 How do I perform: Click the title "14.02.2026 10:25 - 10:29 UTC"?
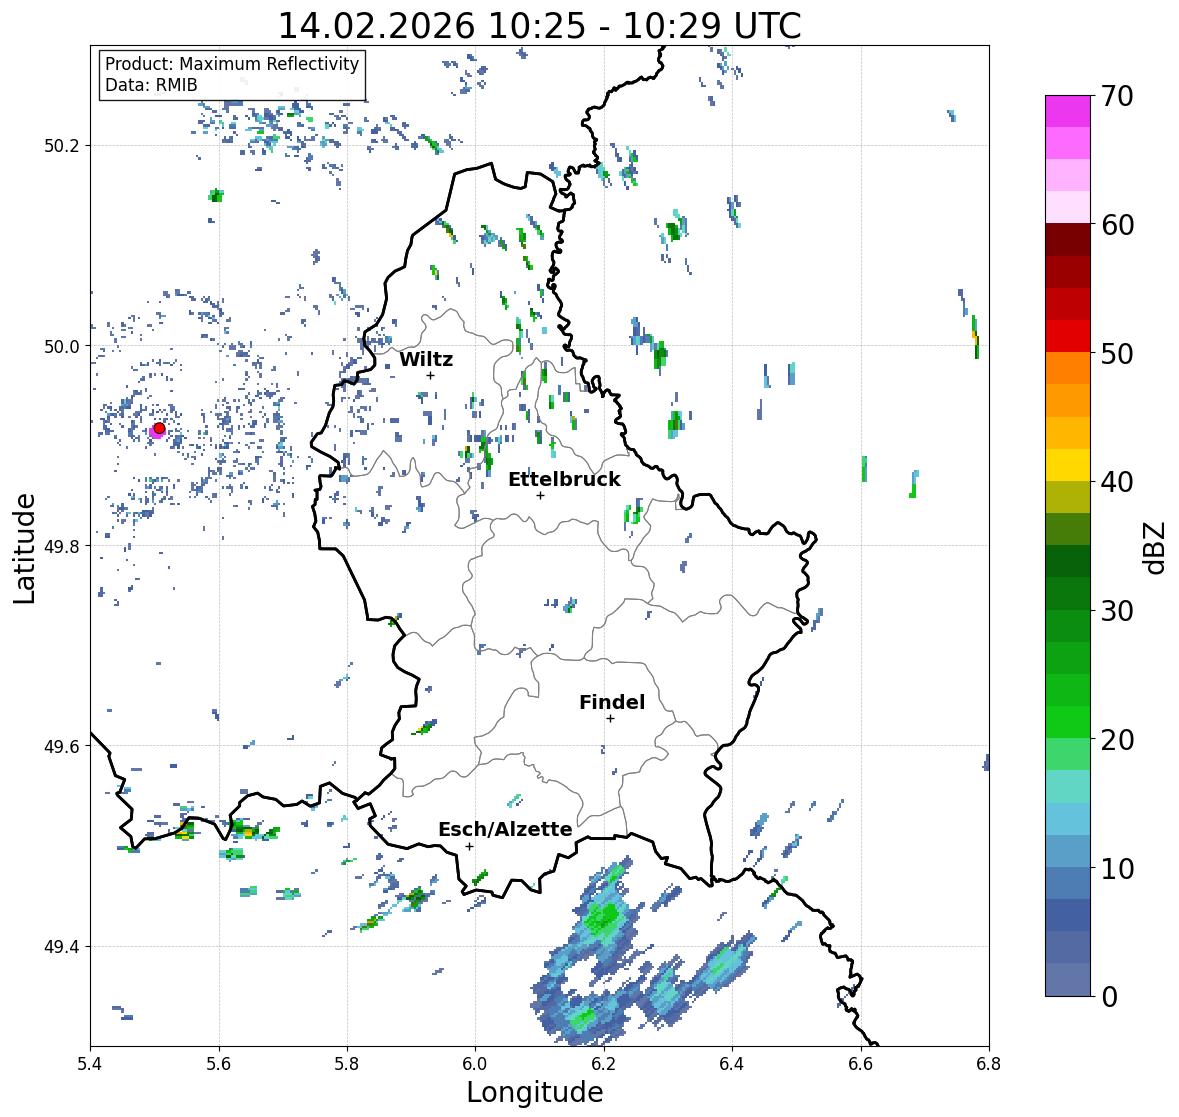[539, 26]
